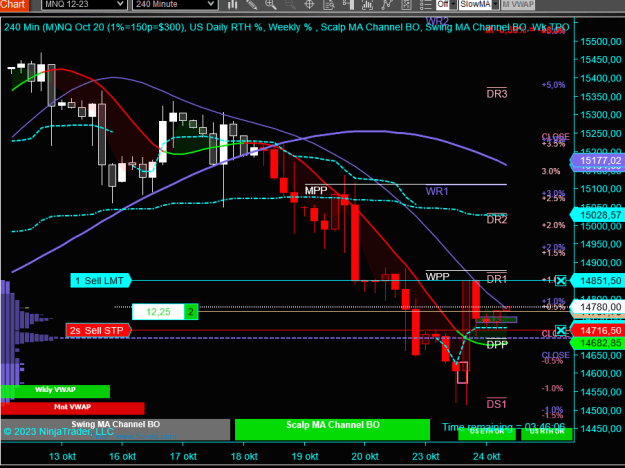The width and height of the screenshot is (625, 468).
Task: Open the list icon before the Off dropdown
Action: click(x=425, y=4)
